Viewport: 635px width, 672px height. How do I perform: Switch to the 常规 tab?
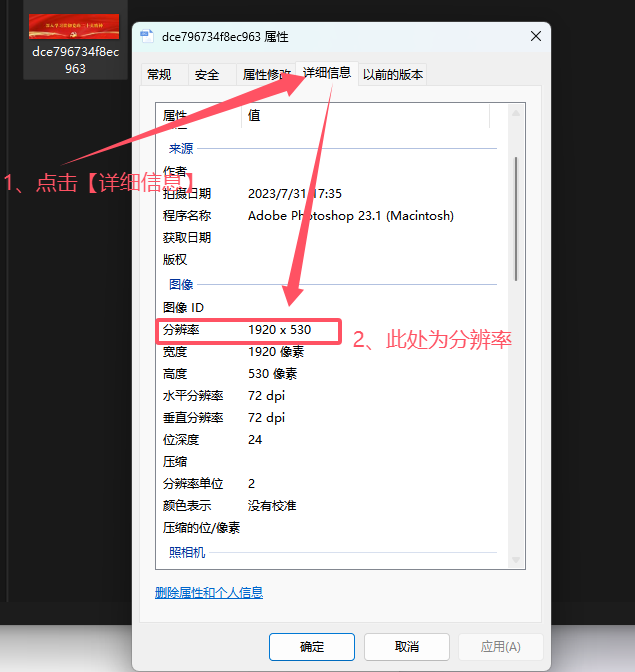[x=159, y=74]
